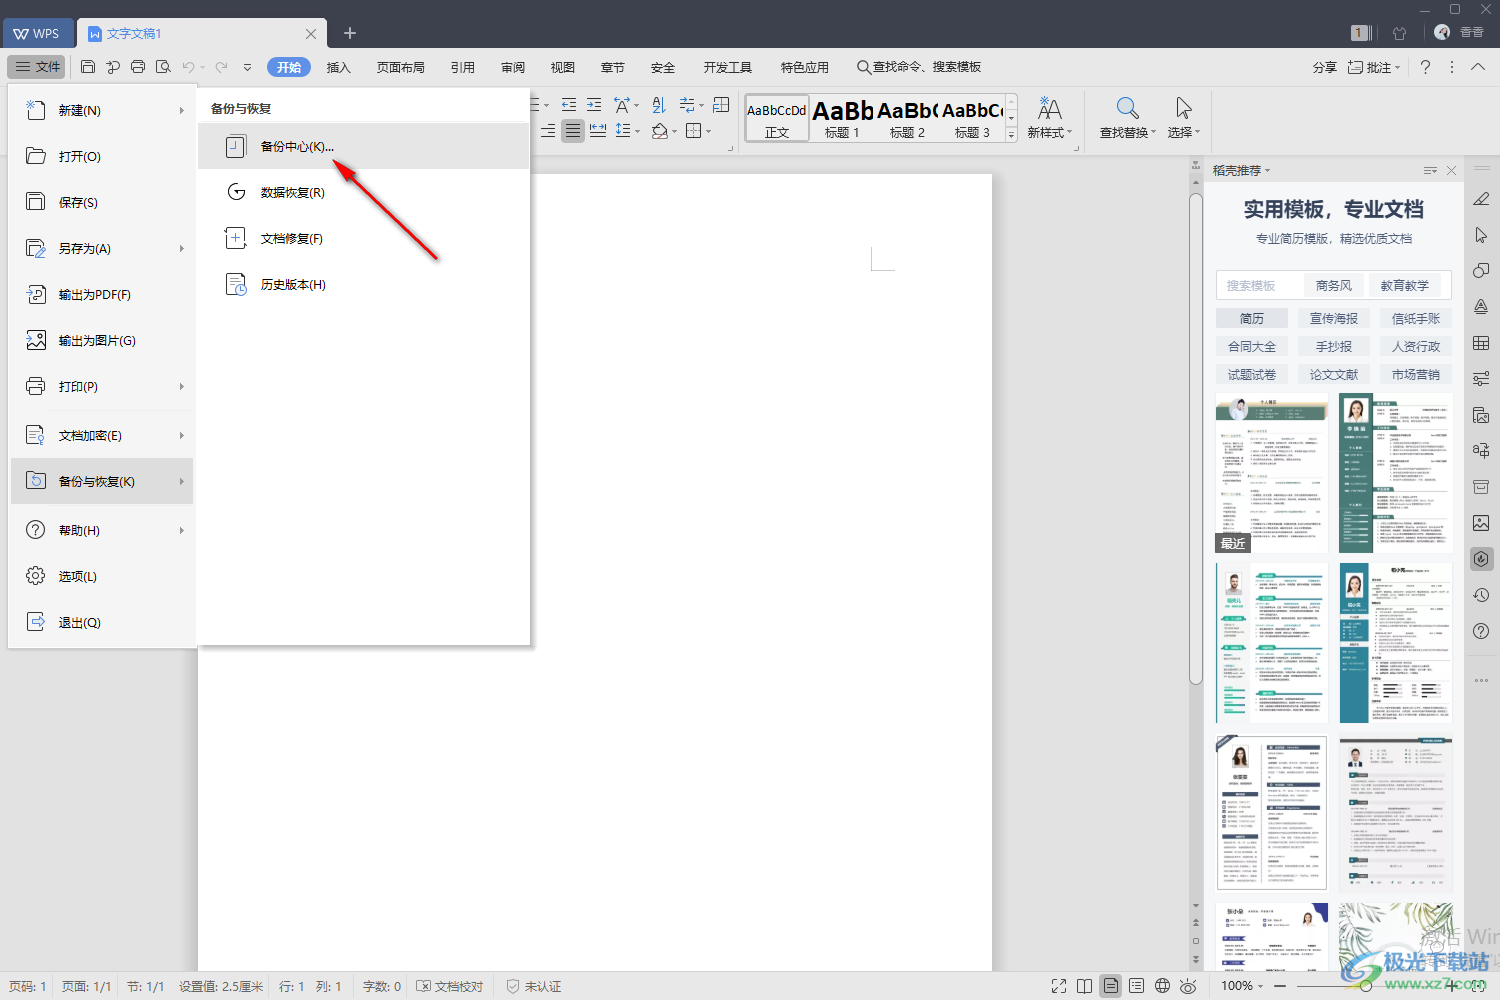The image size is (1500, 1000).
Task: Click Open (打开) in file menu
Action: (x=101, y=156)
